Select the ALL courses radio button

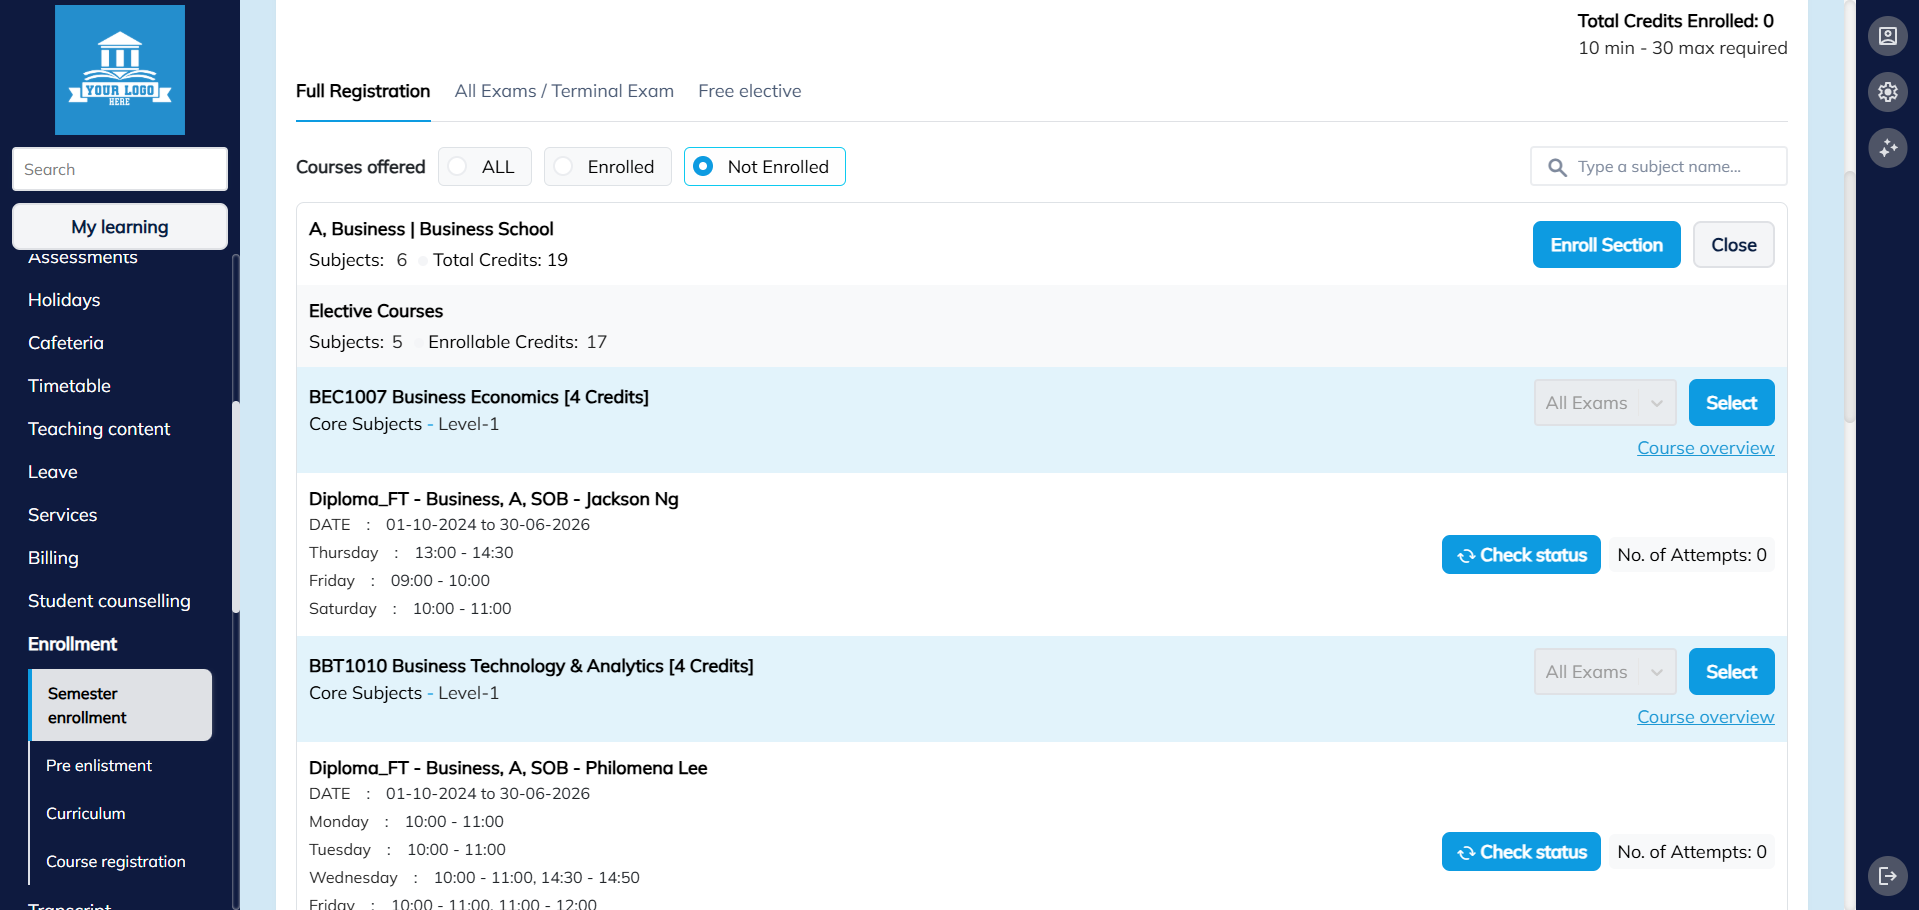coord(458,167)
